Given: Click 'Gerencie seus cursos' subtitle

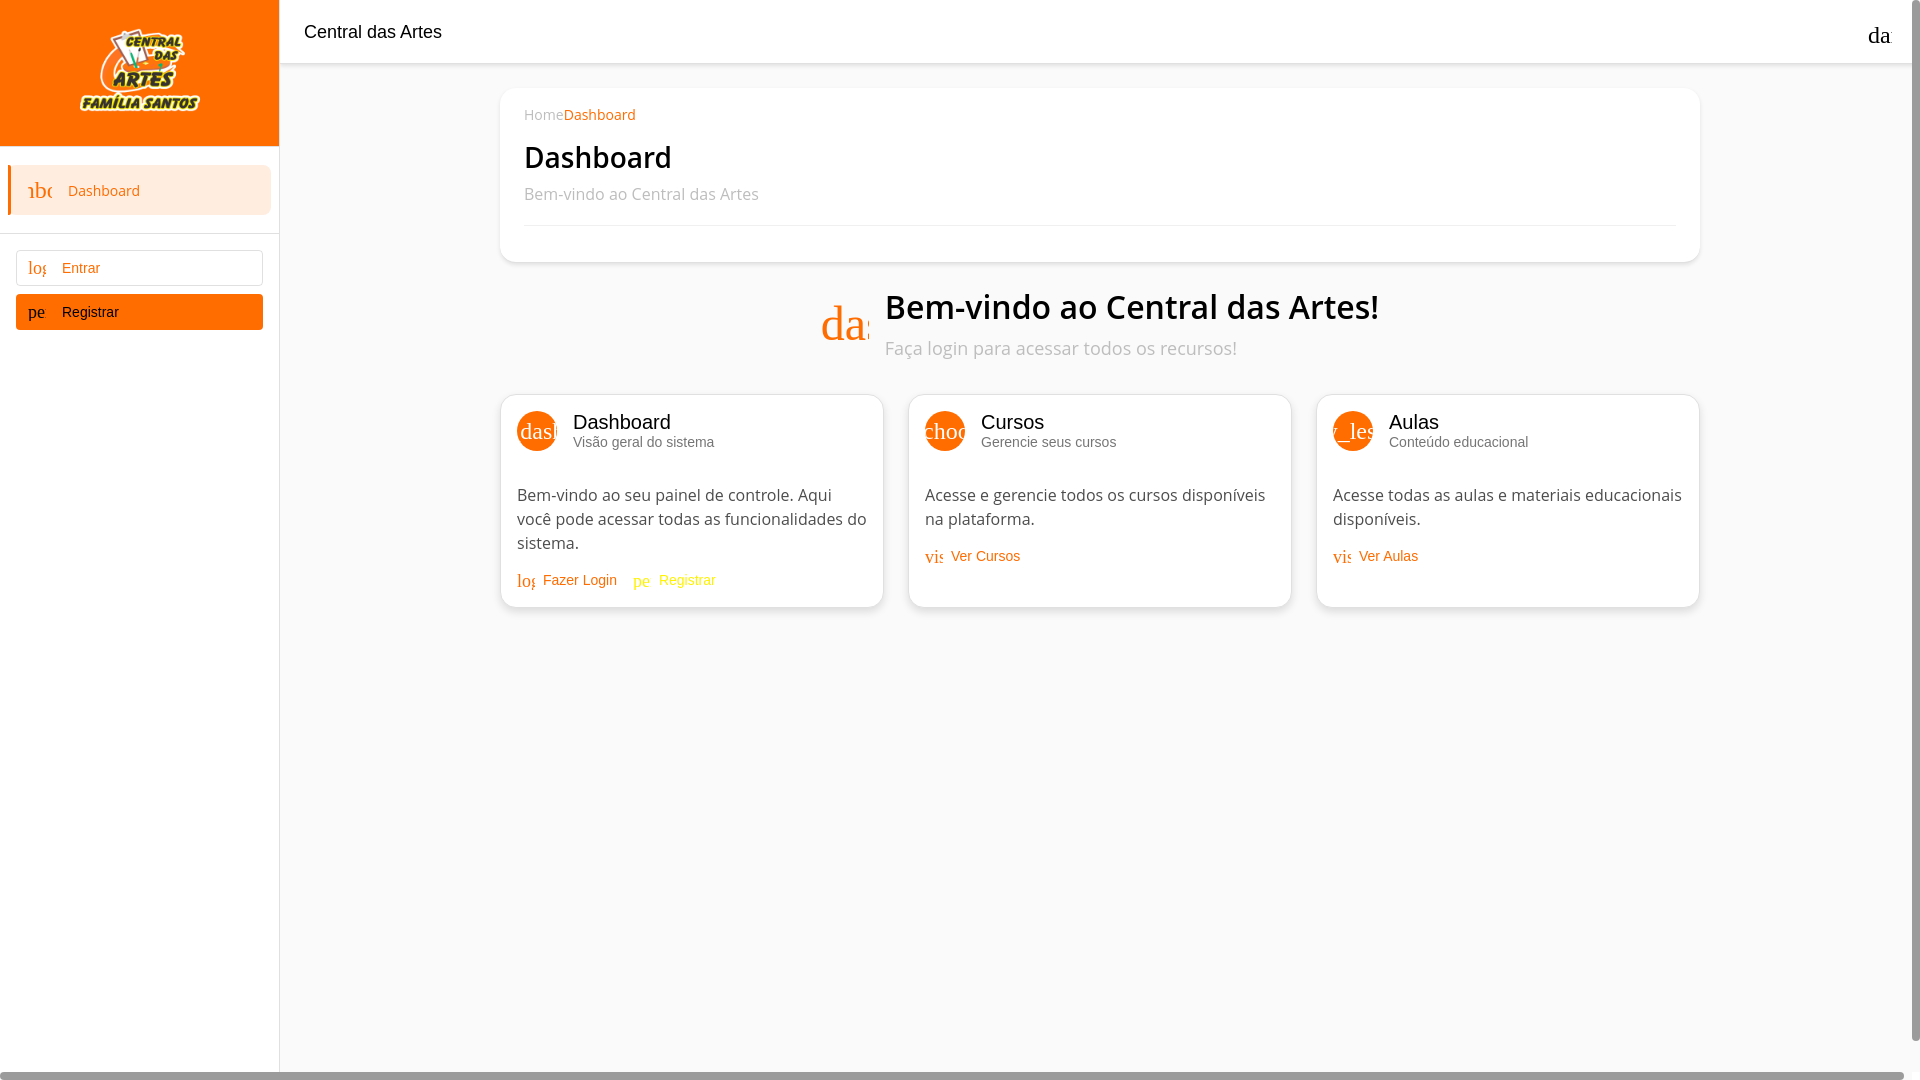Looking at the screenshot, I should pyautogui.click(x=1048, y=442).
